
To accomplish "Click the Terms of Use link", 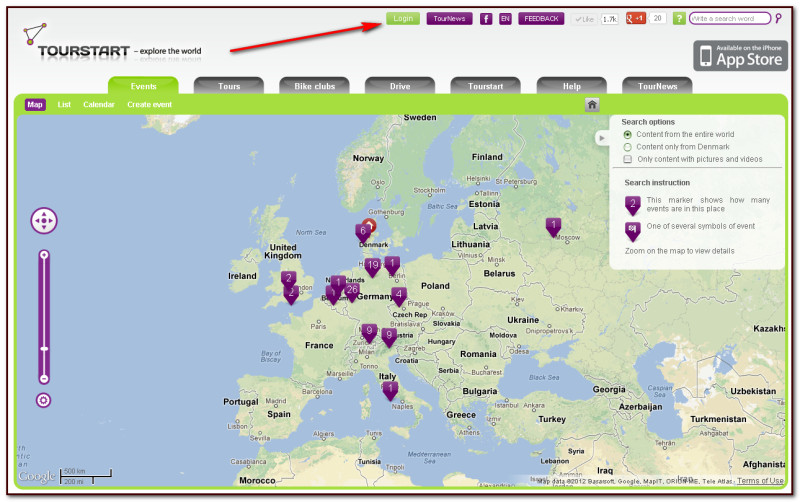I will (760, 481).
